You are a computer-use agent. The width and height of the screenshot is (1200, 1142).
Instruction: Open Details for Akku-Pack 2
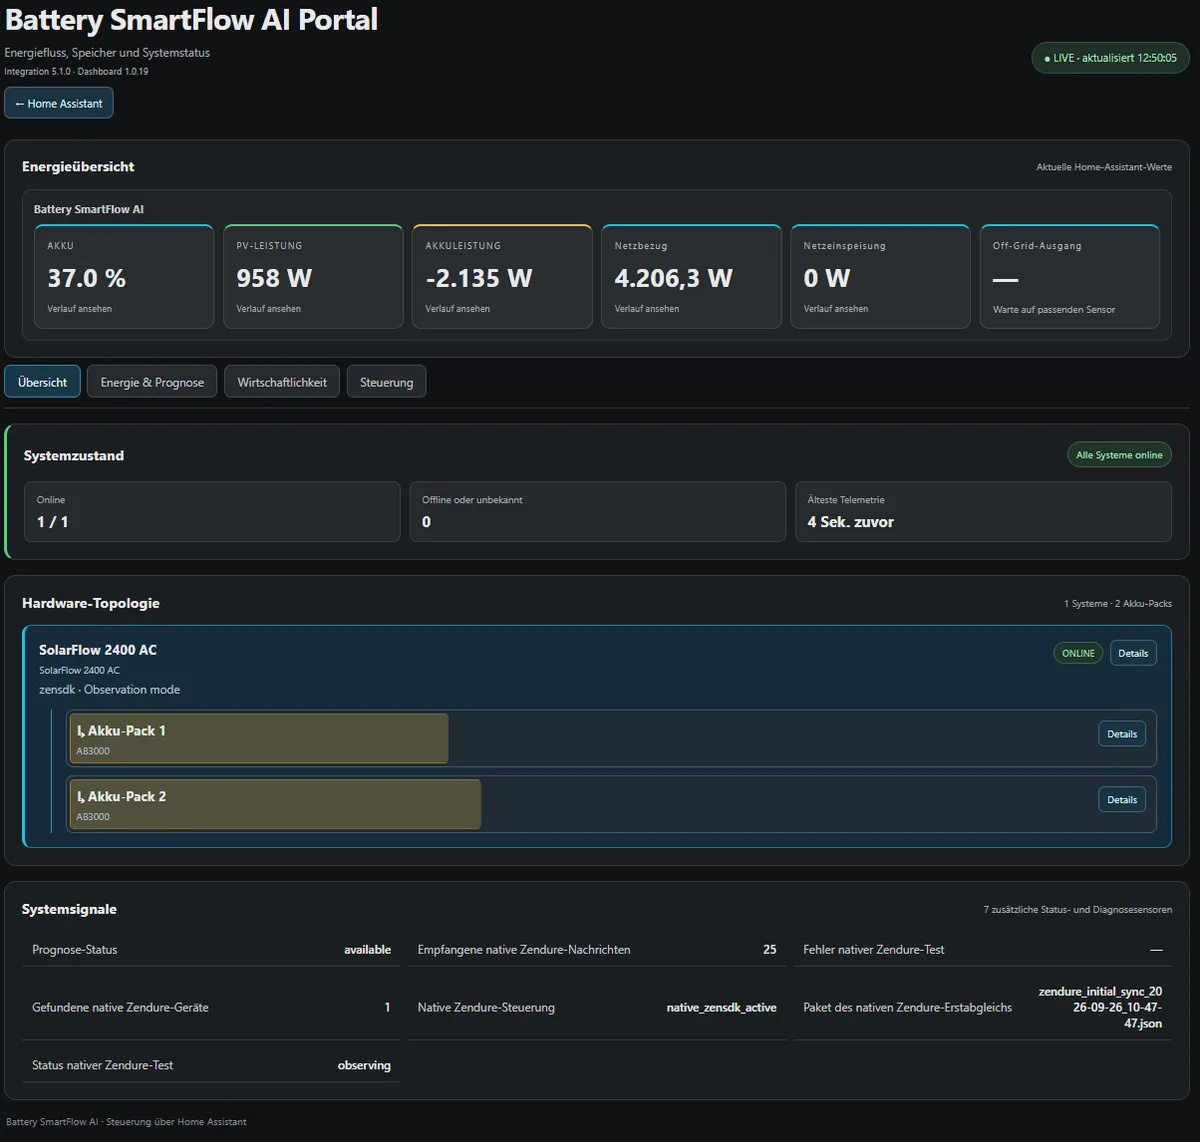pyautogui.click(x=1122, y=800)
